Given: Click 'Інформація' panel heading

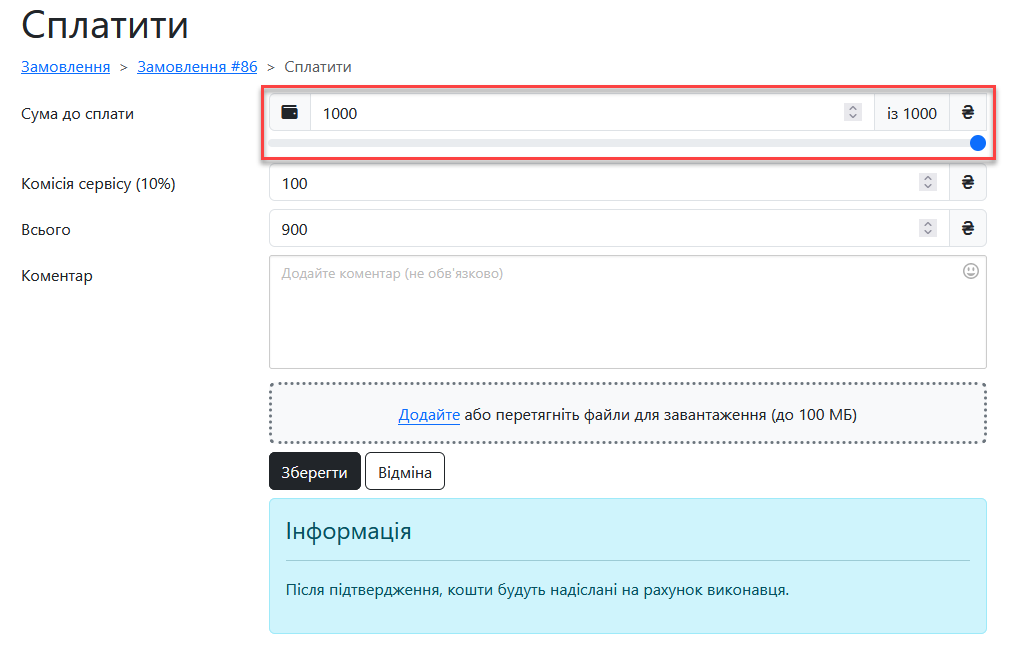Looking at the screenshot, I should click(348, 532).
